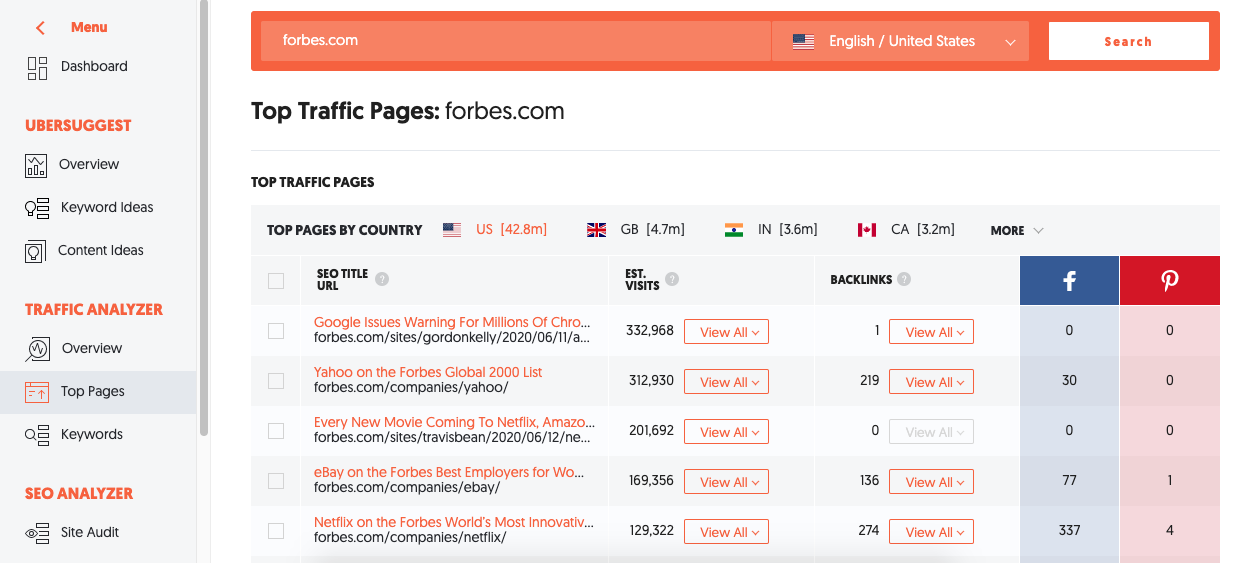Open Netflix on Forbes Most Innovative link
Image resolution: width=1256 pixels, height=563 pixels.
(x=453, y=522)
